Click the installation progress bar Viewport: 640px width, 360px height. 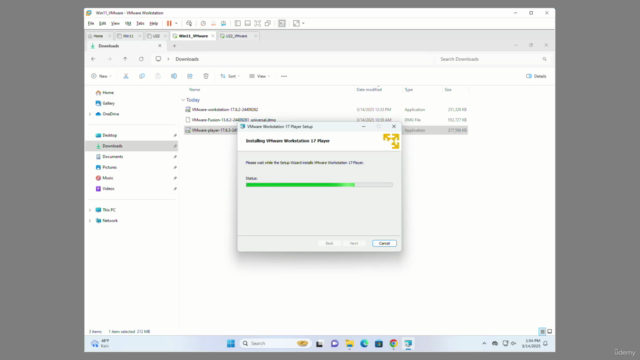[x=319, y=185]
